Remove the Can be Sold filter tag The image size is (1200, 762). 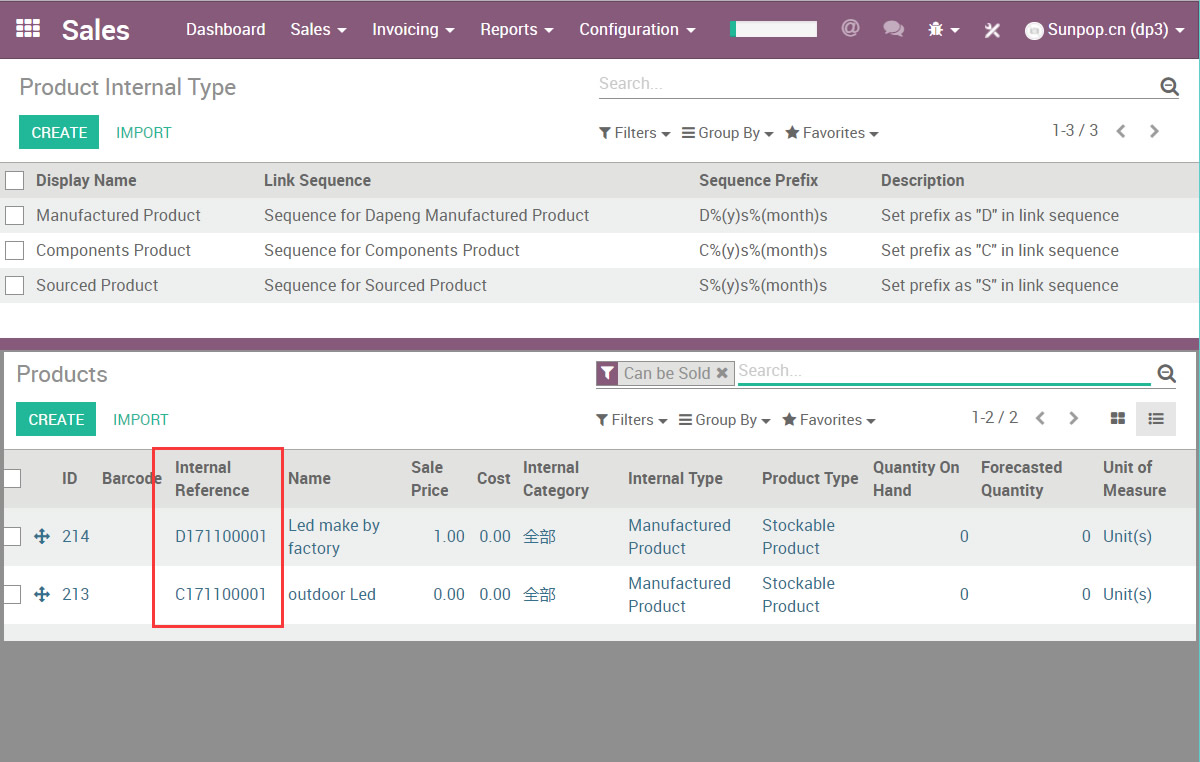pos(722,373)
